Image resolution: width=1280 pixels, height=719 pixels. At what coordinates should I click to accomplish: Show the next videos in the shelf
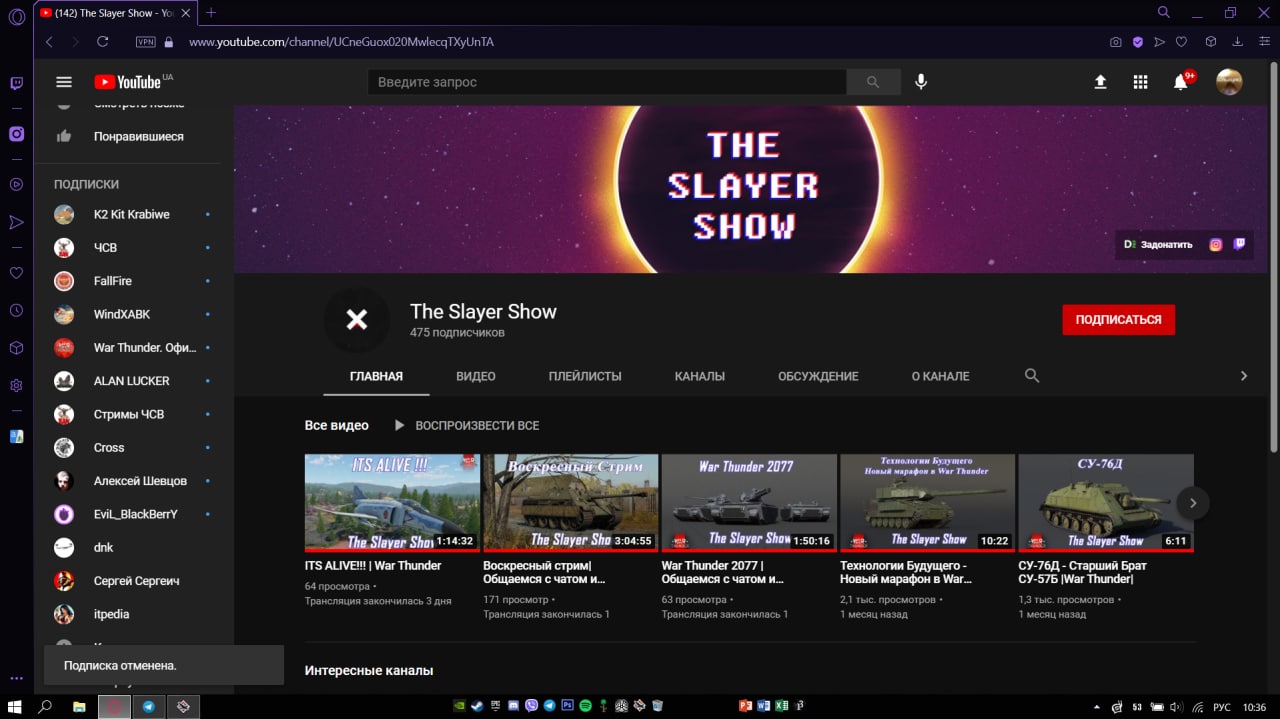[1192, 503]
